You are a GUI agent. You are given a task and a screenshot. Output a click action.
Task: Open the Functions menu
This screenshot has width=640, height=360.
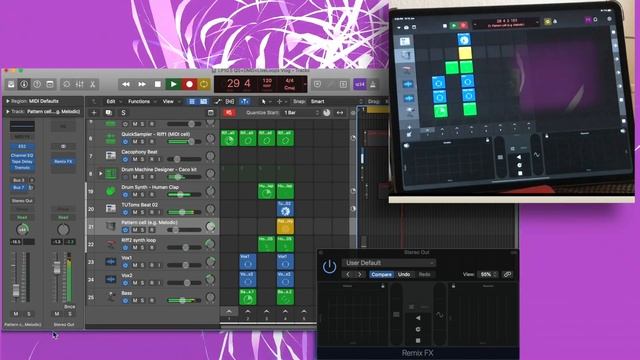pos(139,102)
